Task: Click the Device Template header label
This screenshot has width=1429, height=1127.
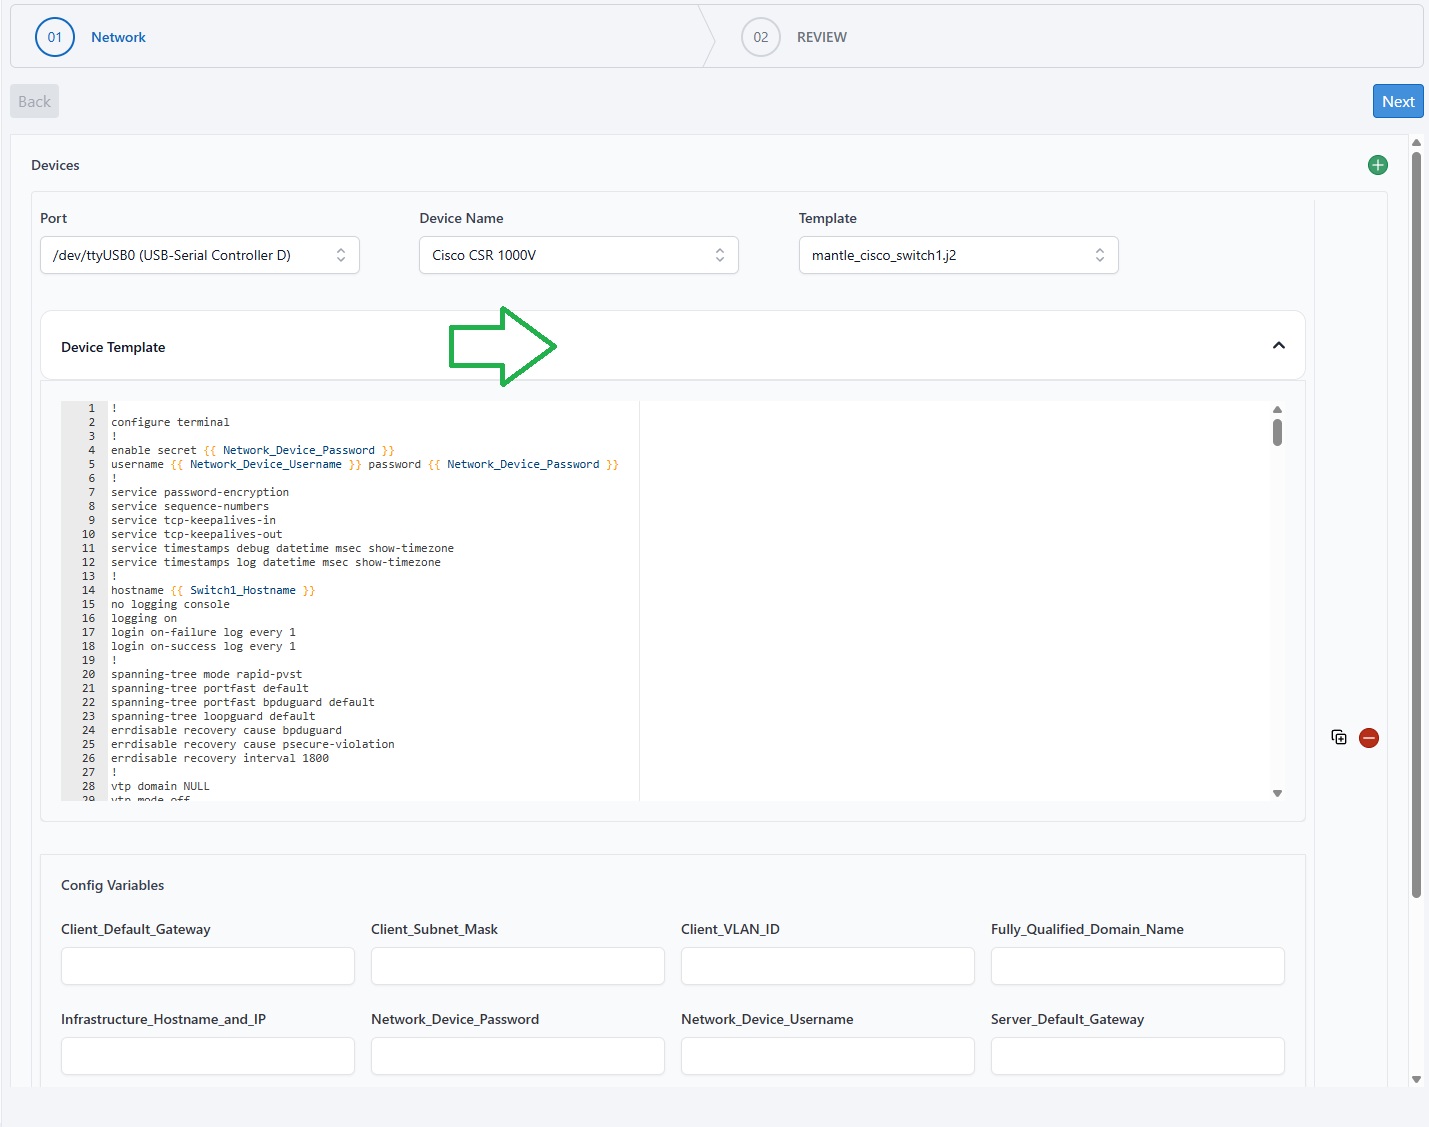Action: tap(113, 347)
